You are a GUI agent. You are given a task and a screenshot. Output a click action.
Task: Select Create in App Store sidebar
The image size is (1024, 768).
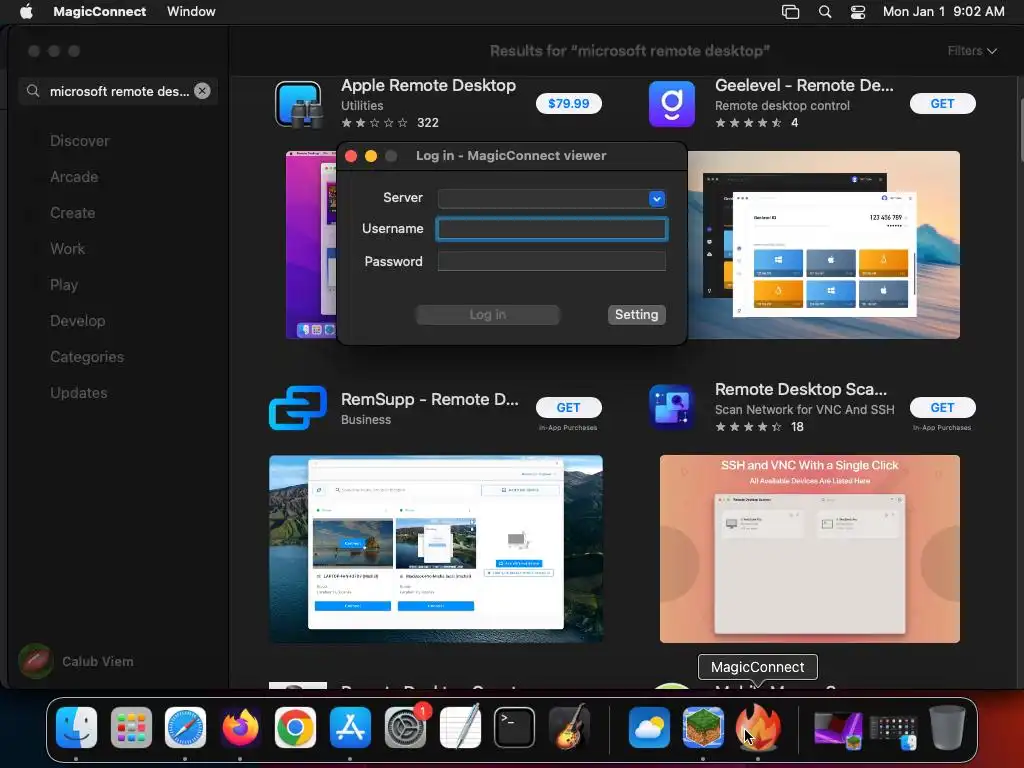[x=72, y=213]
